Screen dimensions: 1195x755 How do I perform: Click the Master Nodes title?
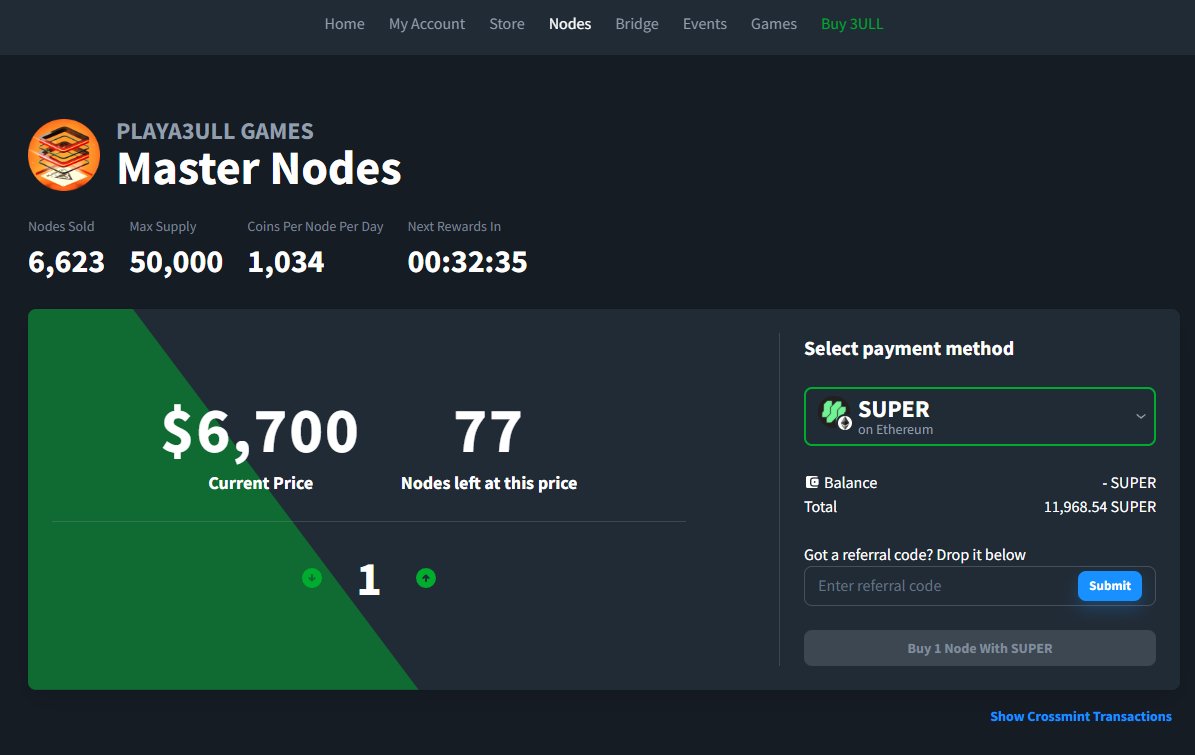click(259, 168)
